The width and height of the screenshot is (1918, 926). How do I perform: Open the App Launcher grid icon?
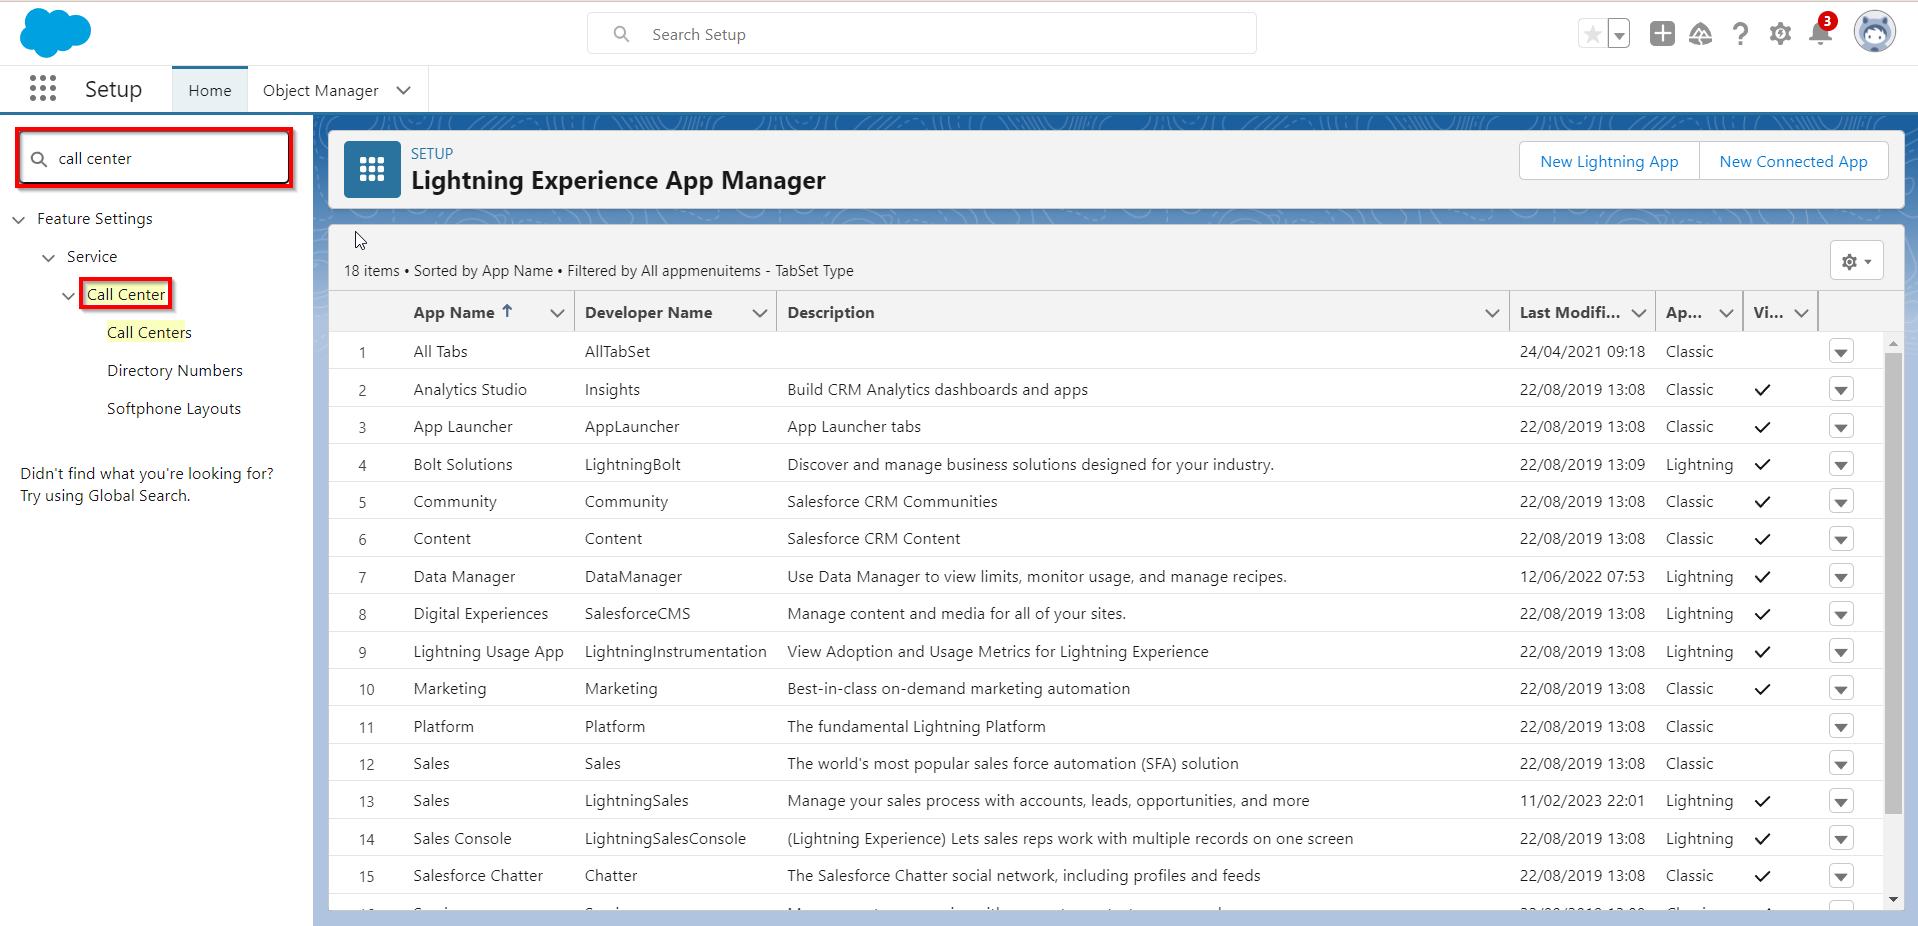tap(43, 89)
